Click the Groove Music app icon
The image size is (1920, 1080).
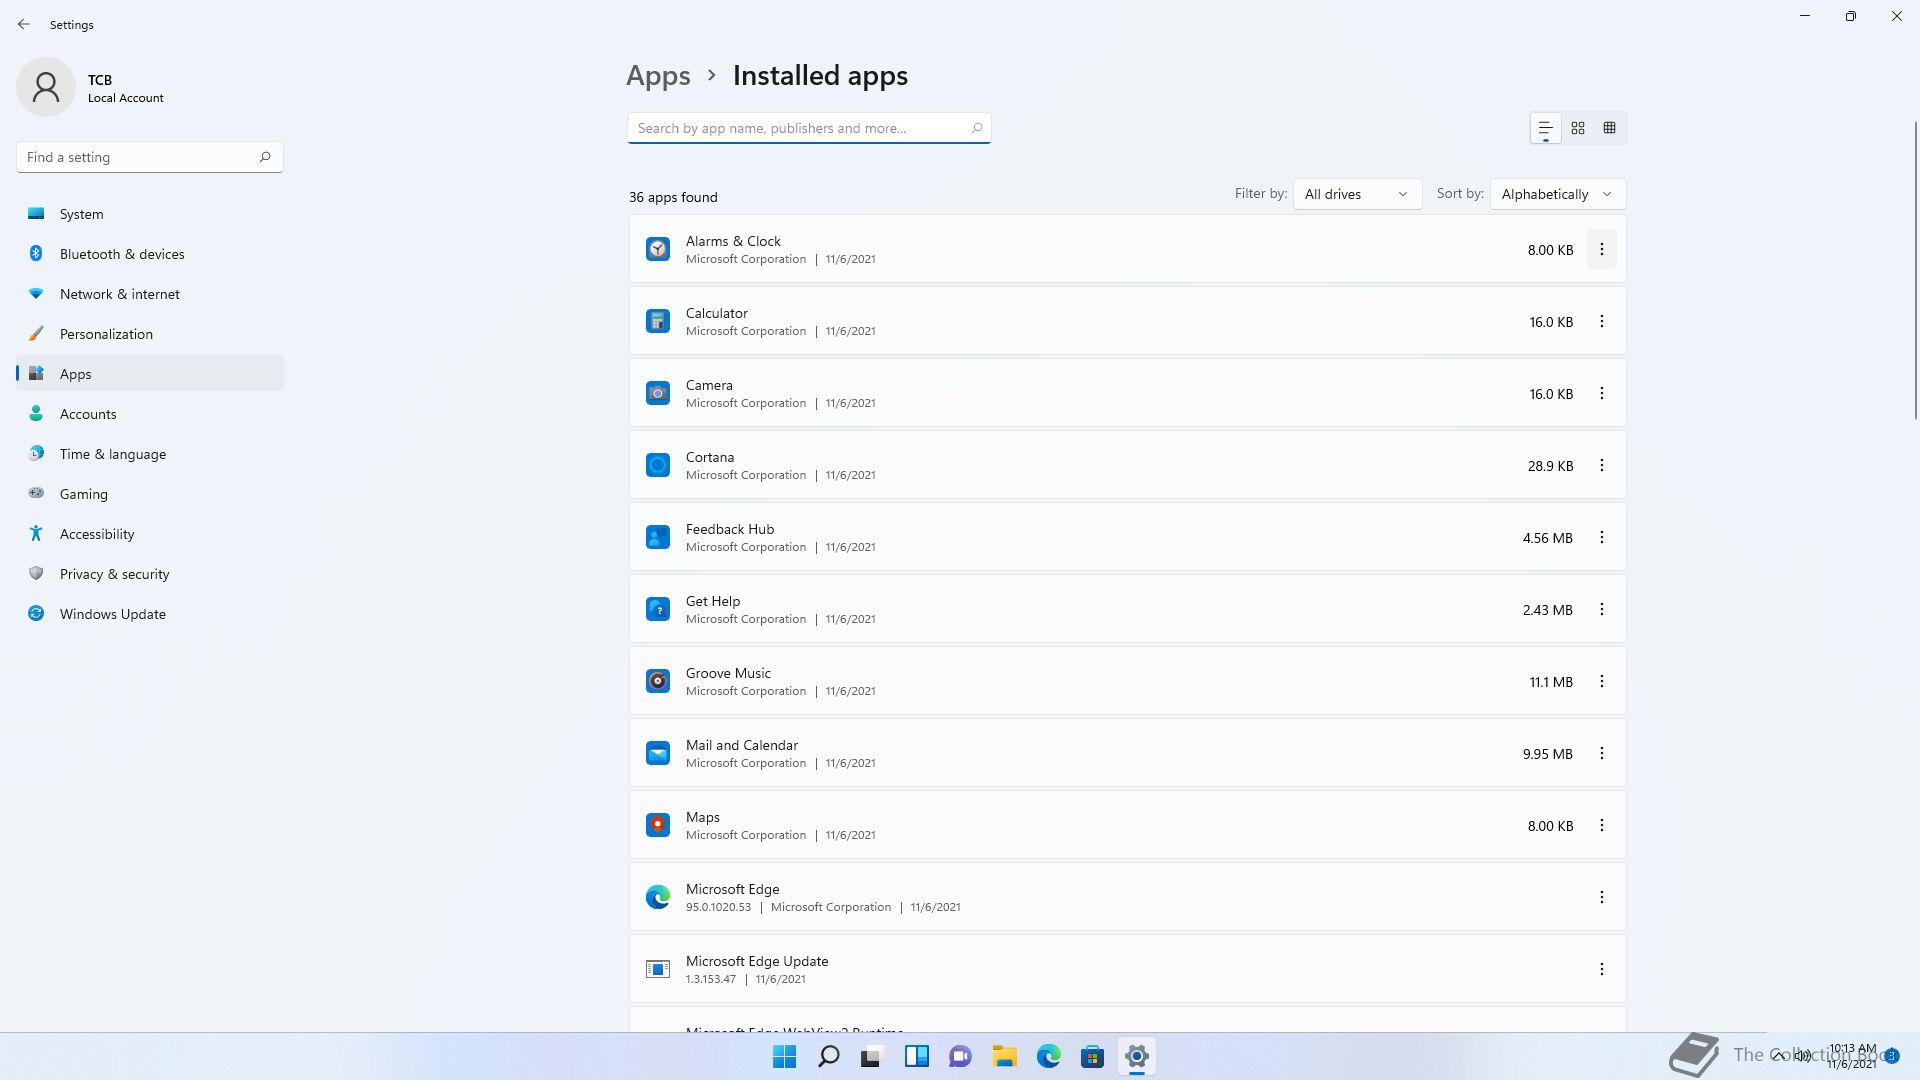pos(658,681)
